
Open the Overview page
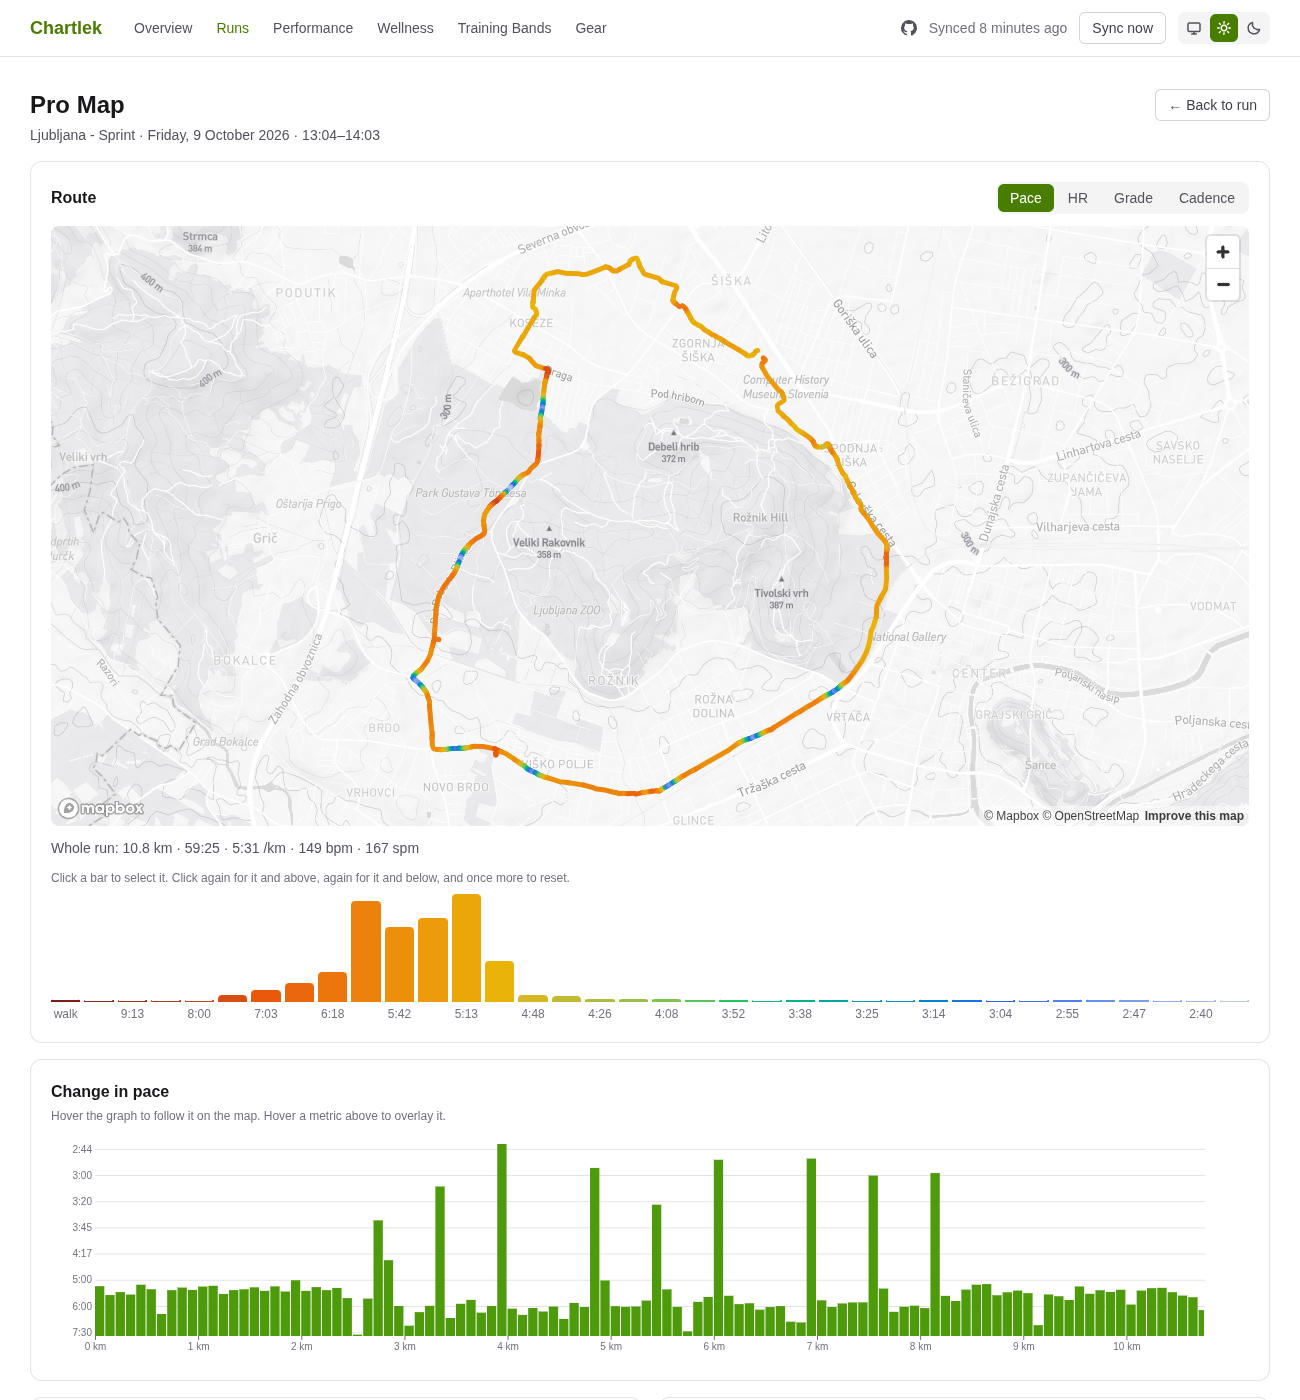163,28
